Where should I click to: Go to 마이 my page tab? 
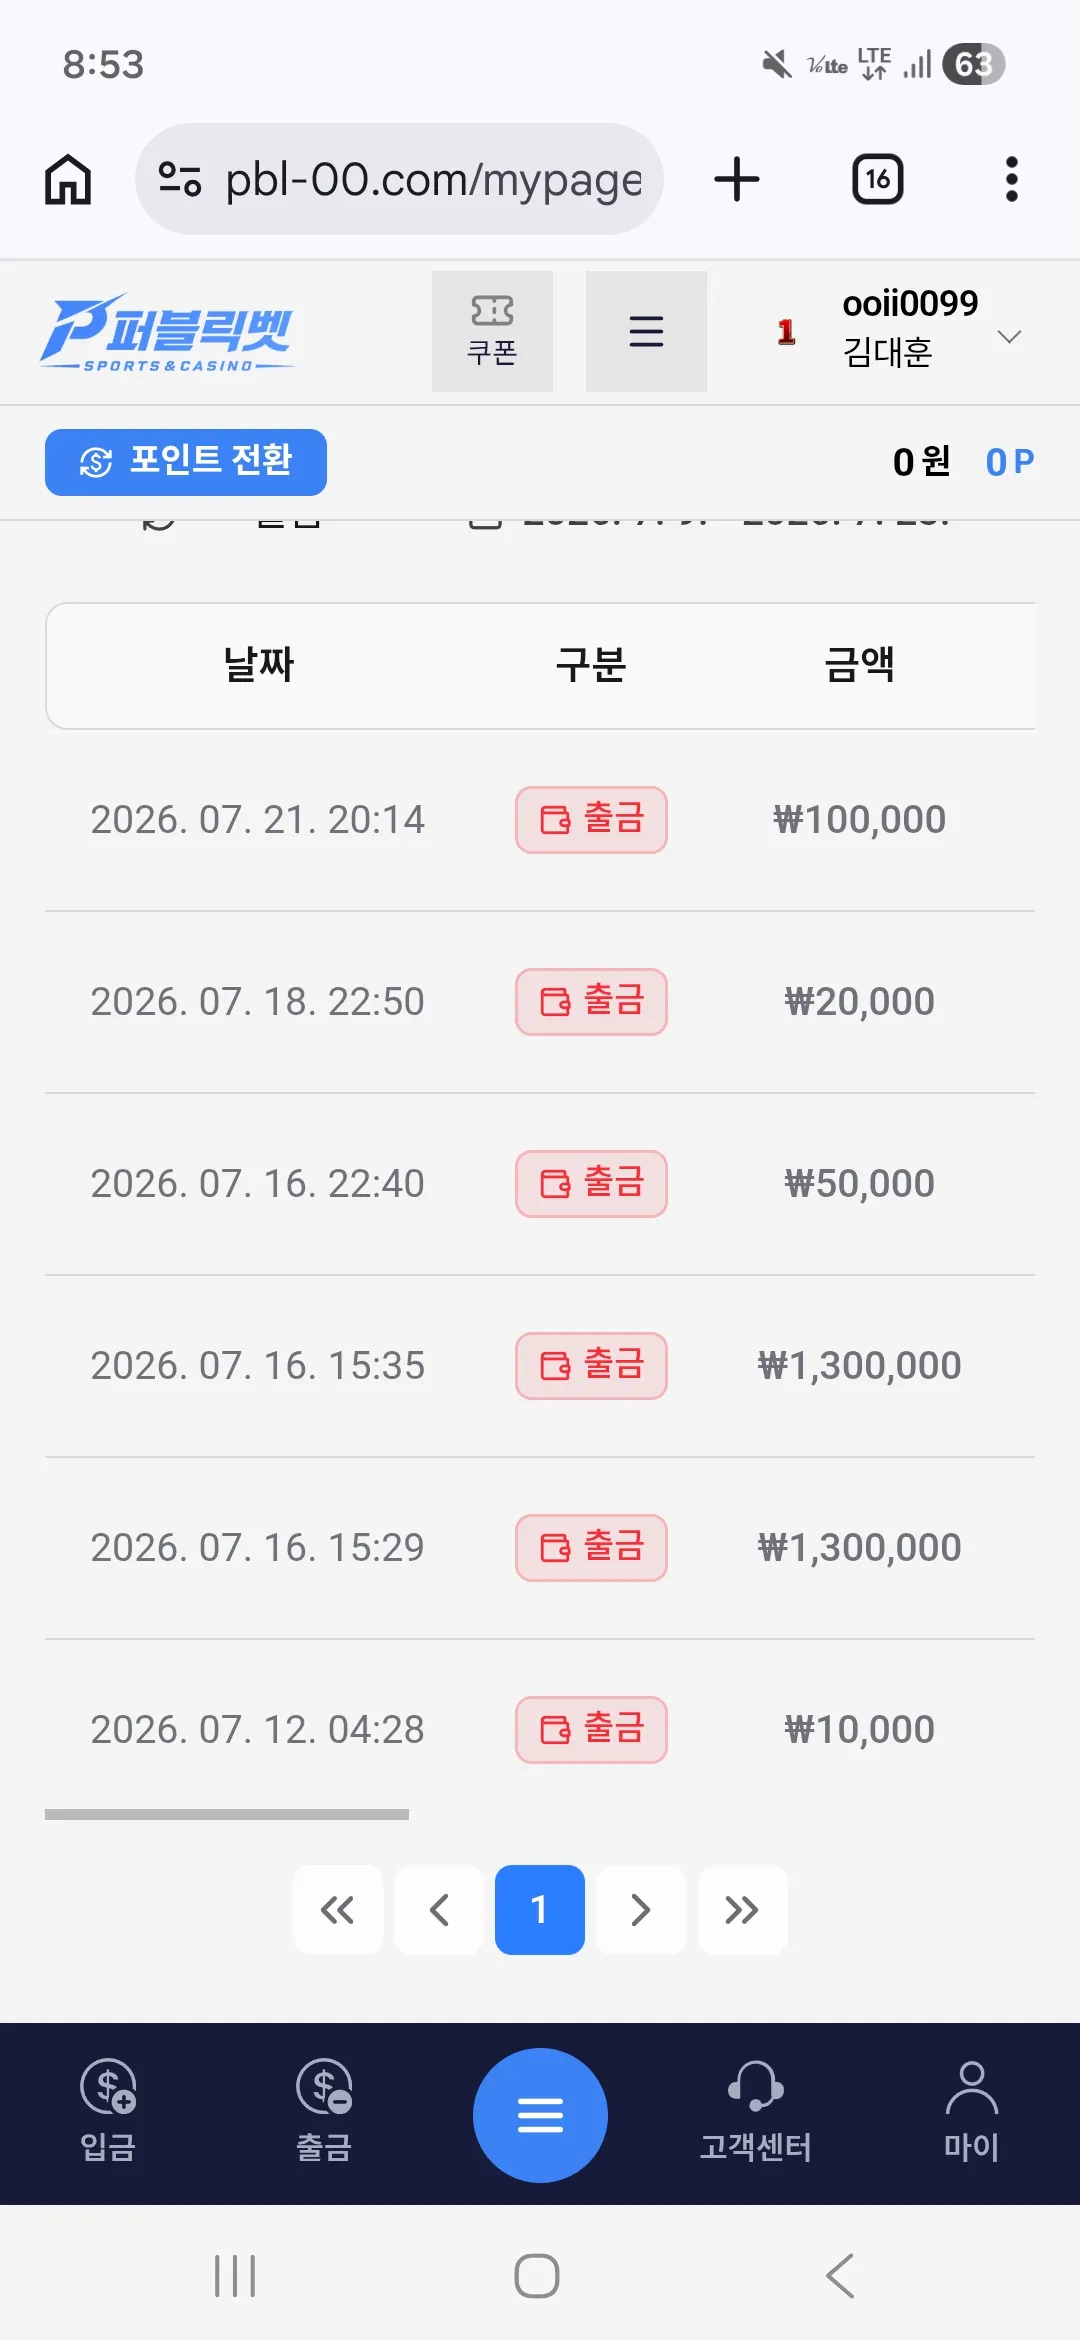click(971, 2113)
